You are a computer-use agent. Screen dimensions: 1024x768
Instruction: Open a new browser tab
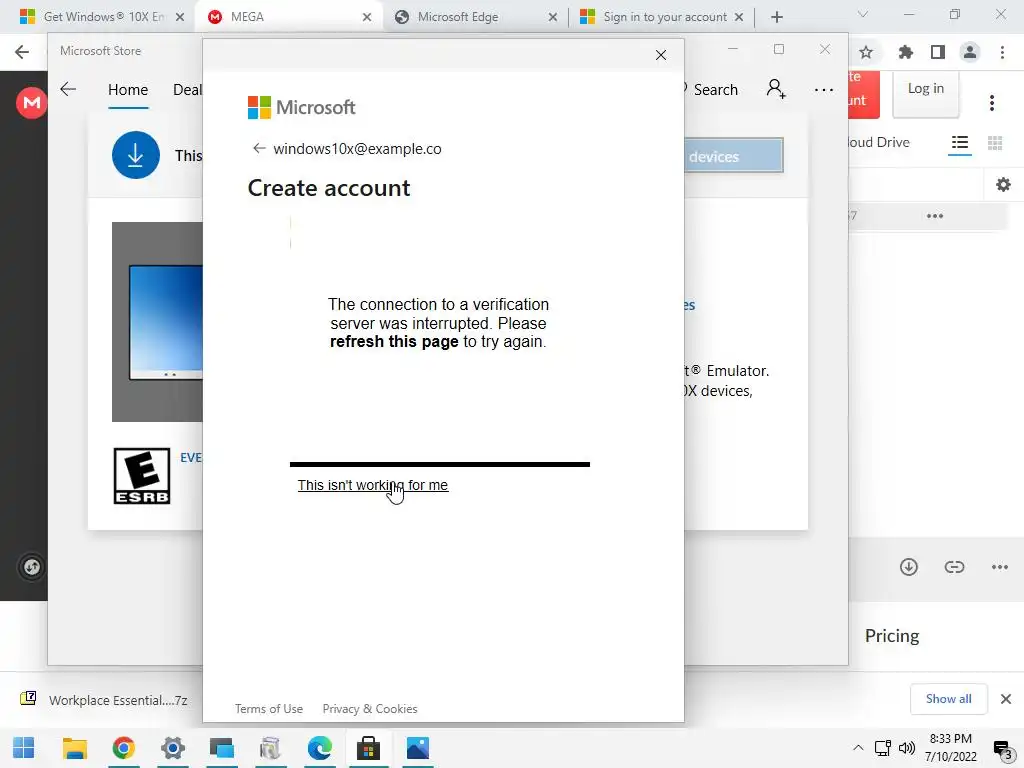pyautogui.click(x=776, y=17)
